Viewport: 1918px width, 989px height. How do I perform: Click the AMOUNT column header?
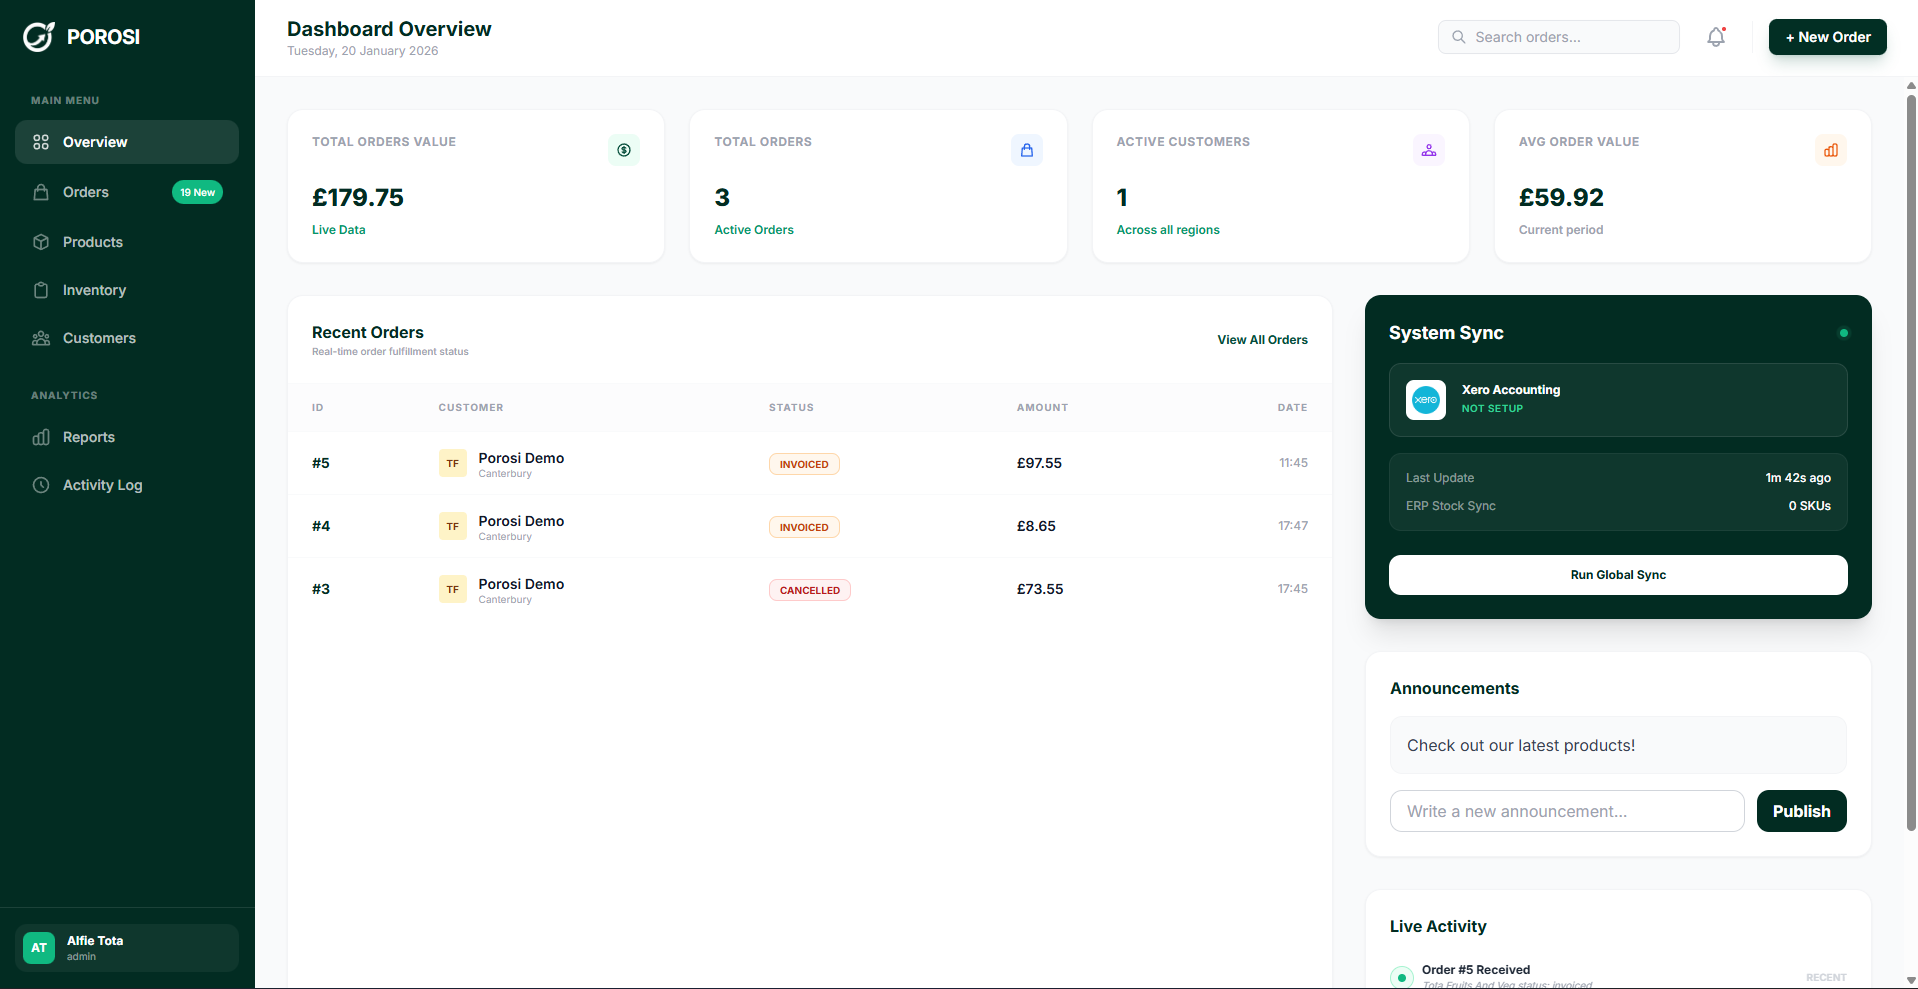[1042, 408]
